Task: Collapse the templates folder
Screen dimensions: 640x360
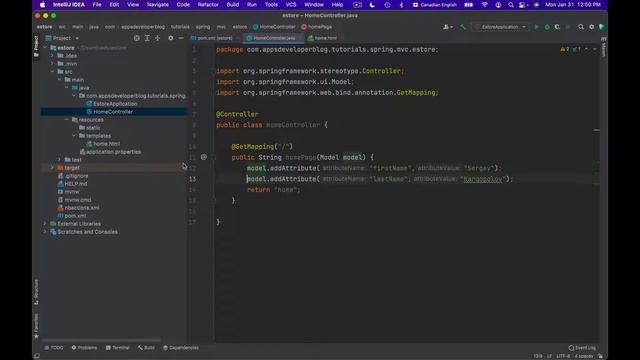Action: click(x=74, y=136)
